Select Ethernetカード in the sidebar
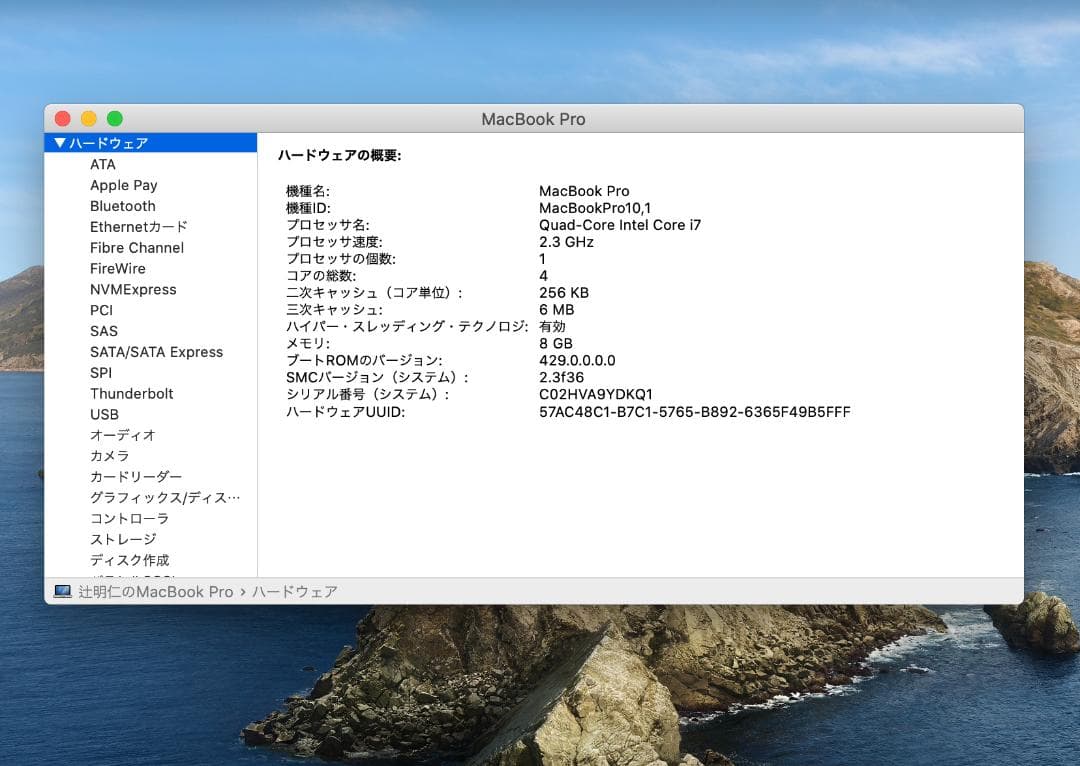Screen dimensions: 1080x766 coord(138,227)
